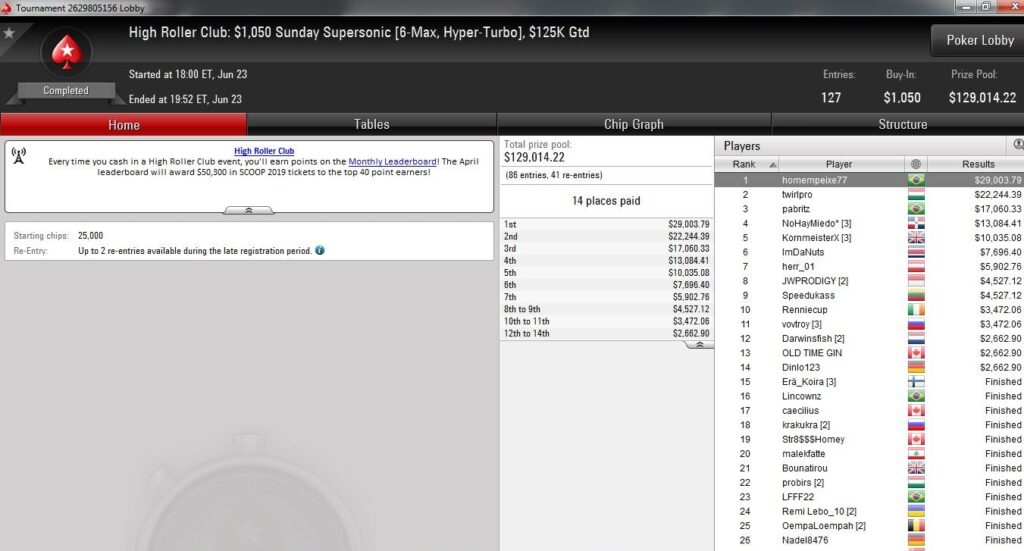Click Brazil flag beside homempeixe77
1024x551 pixels.
click(x=916, y=180)
